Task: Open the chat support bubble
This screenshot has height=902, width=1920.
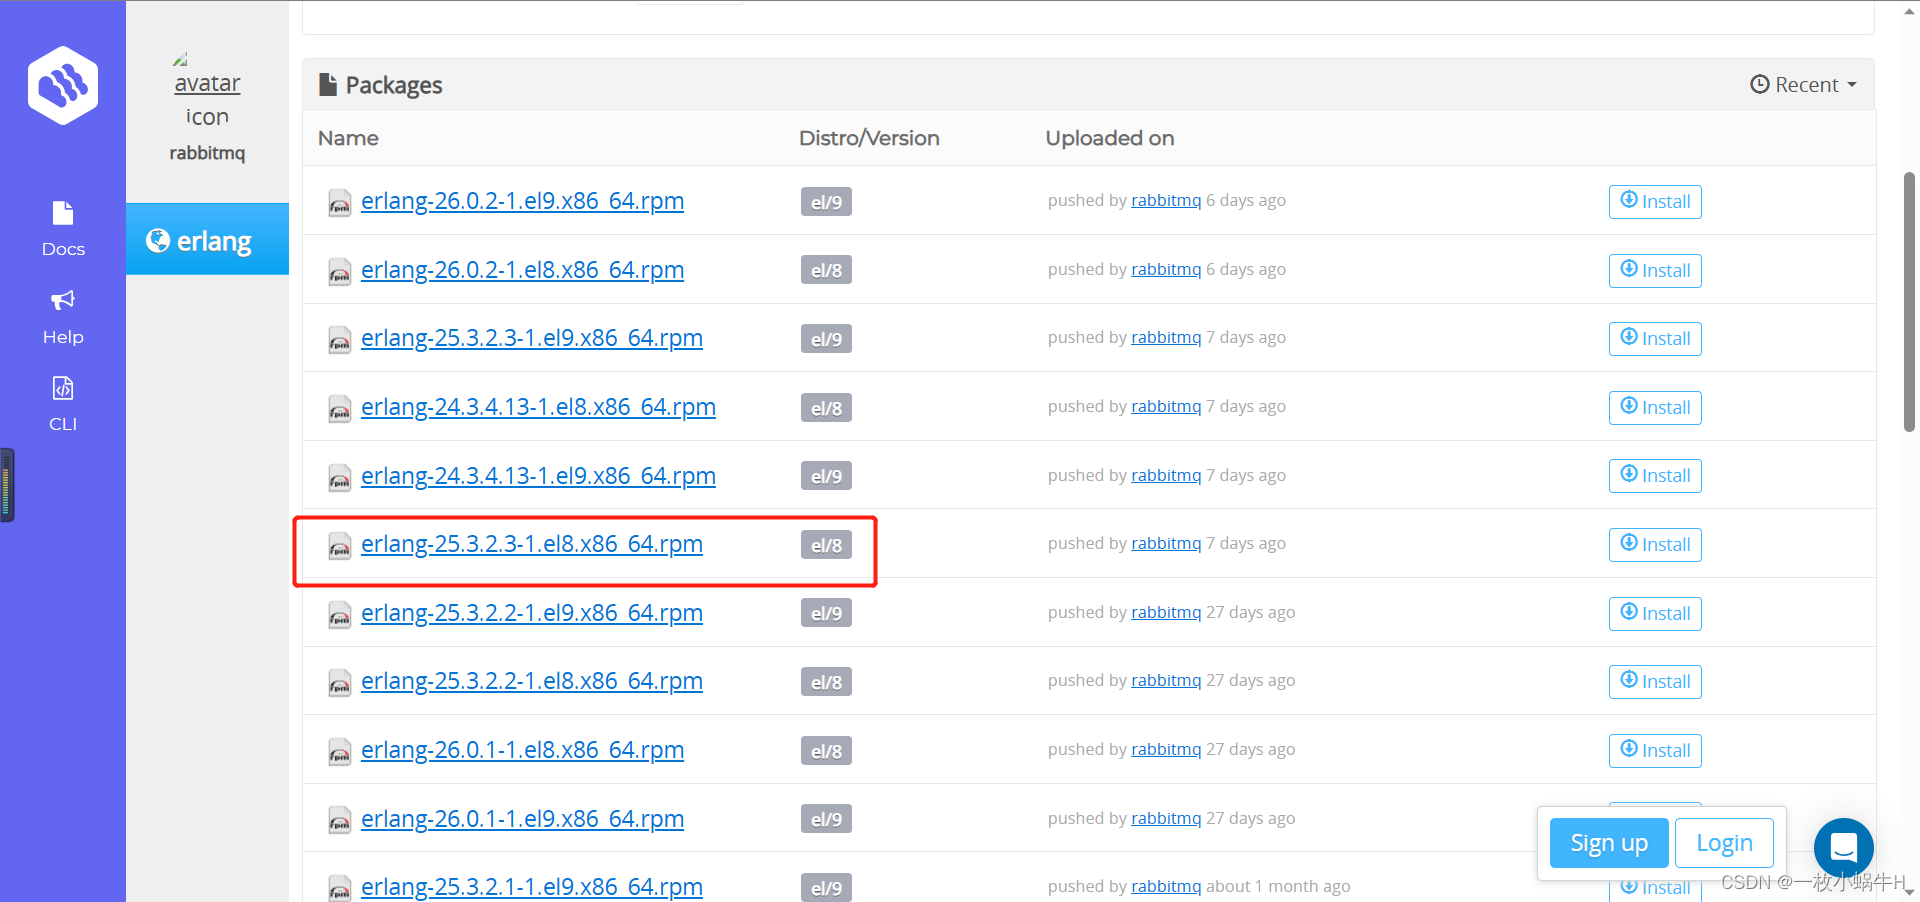Action: (x=1844, y=848)
